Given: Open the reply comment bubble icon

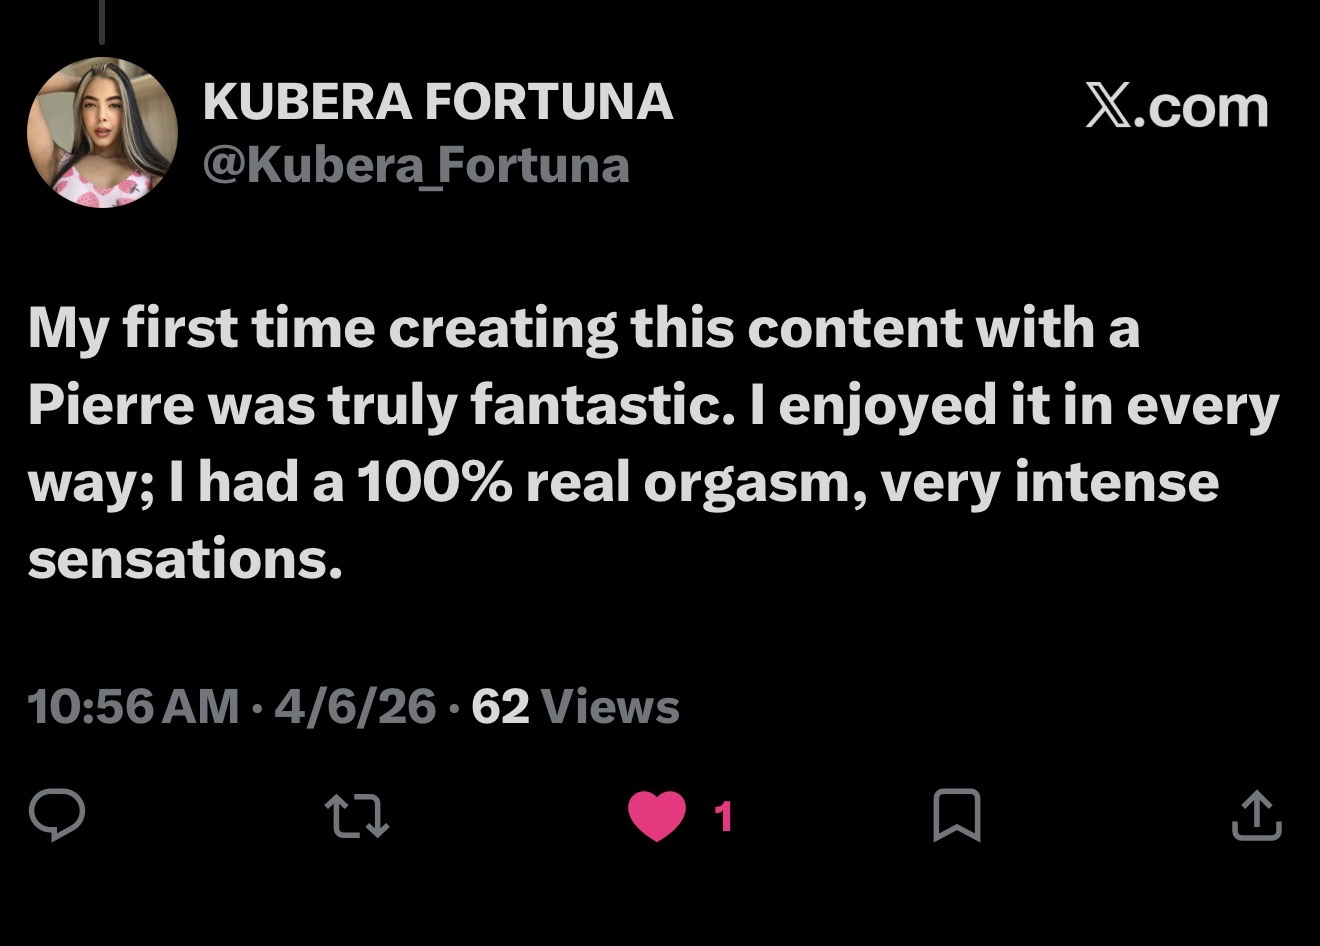Looking at the screenshot, I should point(57,814).
